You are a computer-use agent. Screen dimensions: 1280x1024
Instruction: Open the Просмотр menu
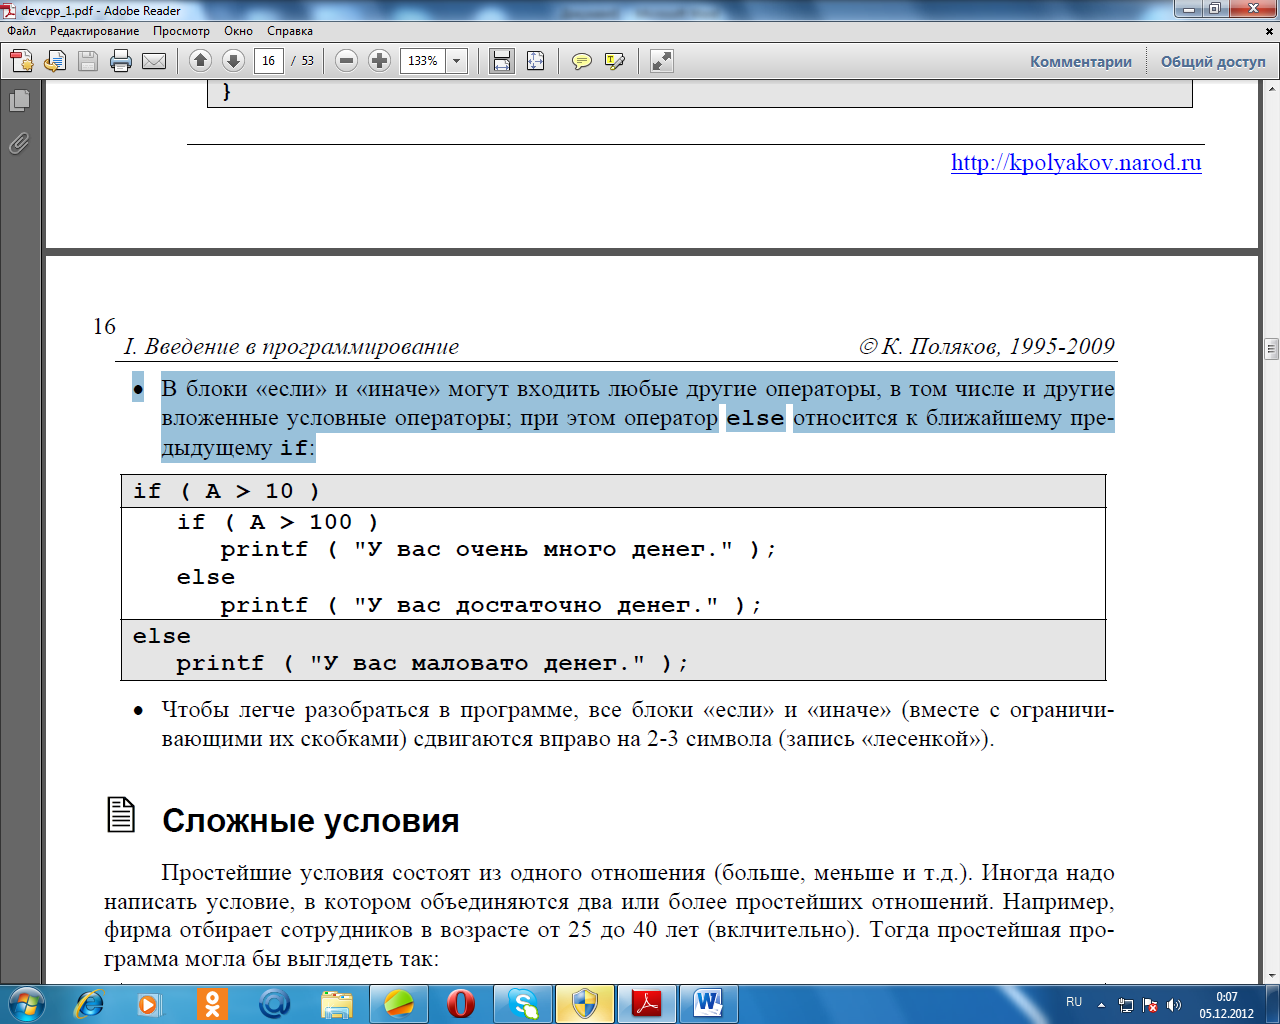point(181,31)
